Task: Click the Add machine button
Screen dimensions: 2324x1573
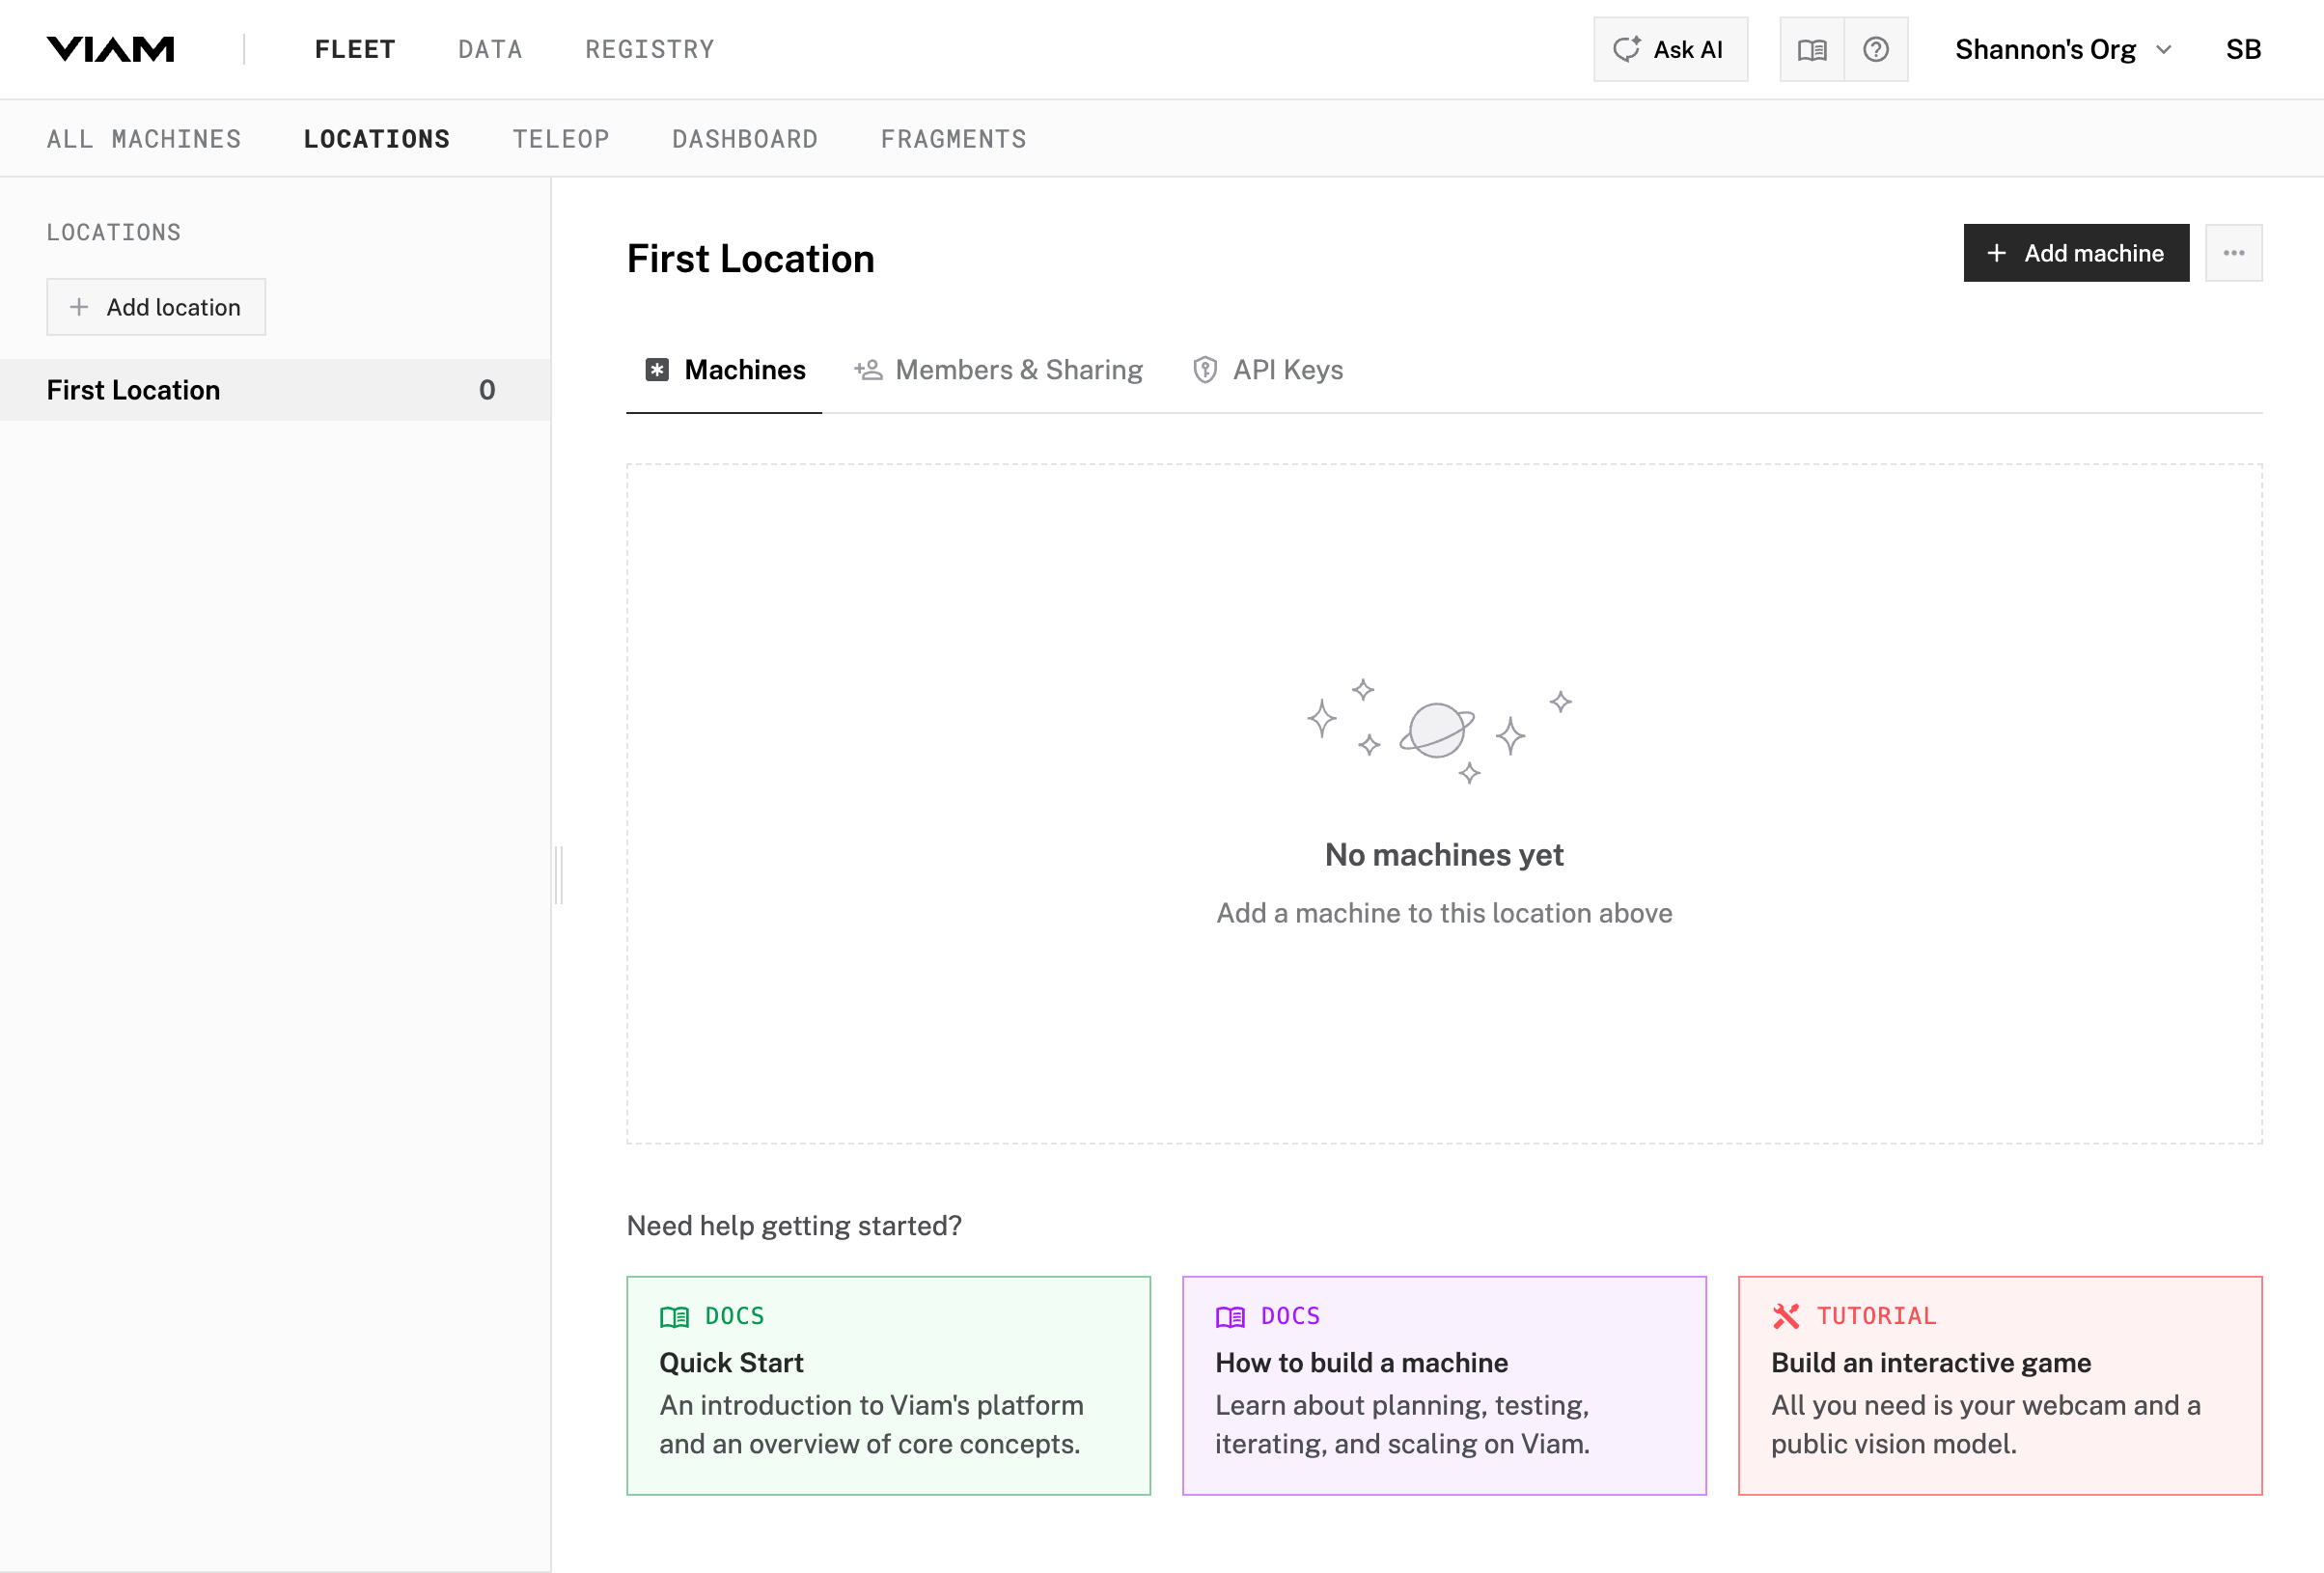Action: click(2076, 252)
